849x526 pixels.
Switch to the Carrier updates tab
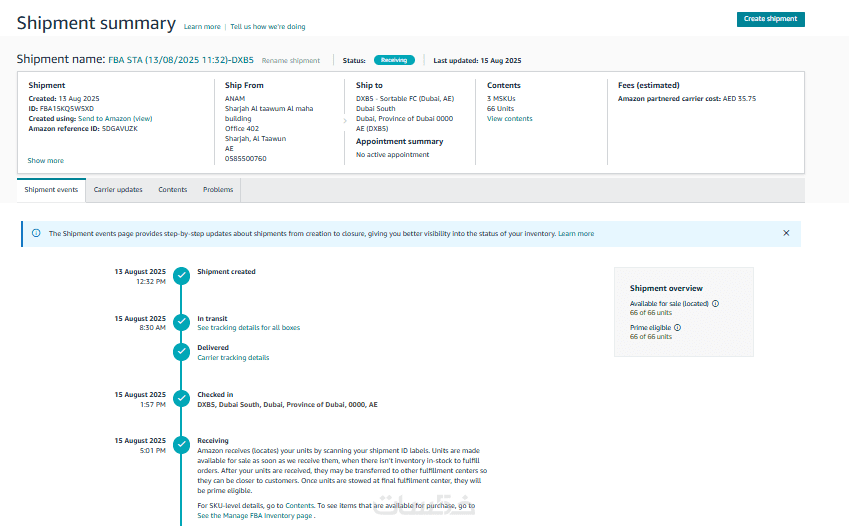click(x=118, y=190)
